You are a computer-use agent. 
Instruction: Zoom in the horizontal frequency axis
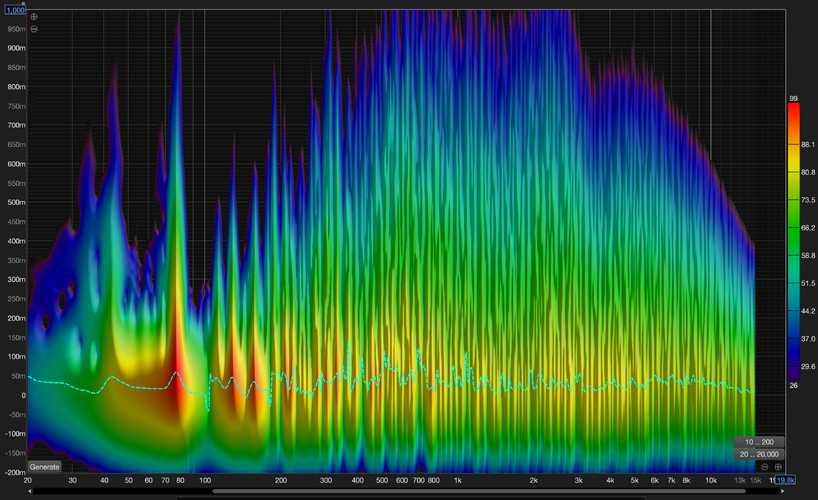tap(778, 467)
